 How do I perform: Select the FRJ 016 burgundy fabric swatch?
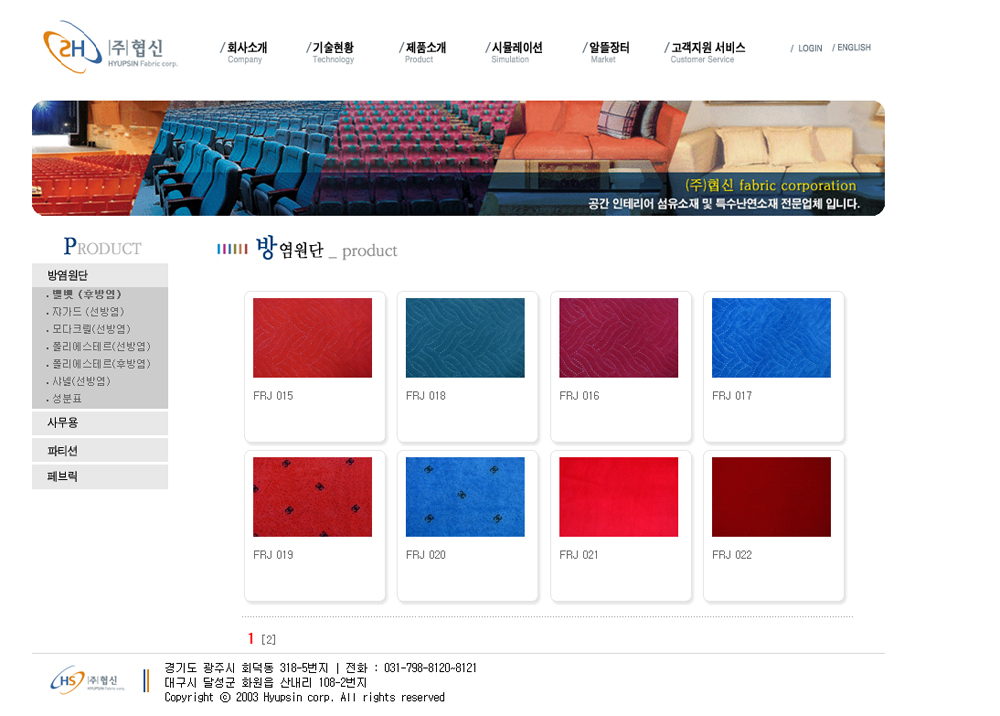618,338
